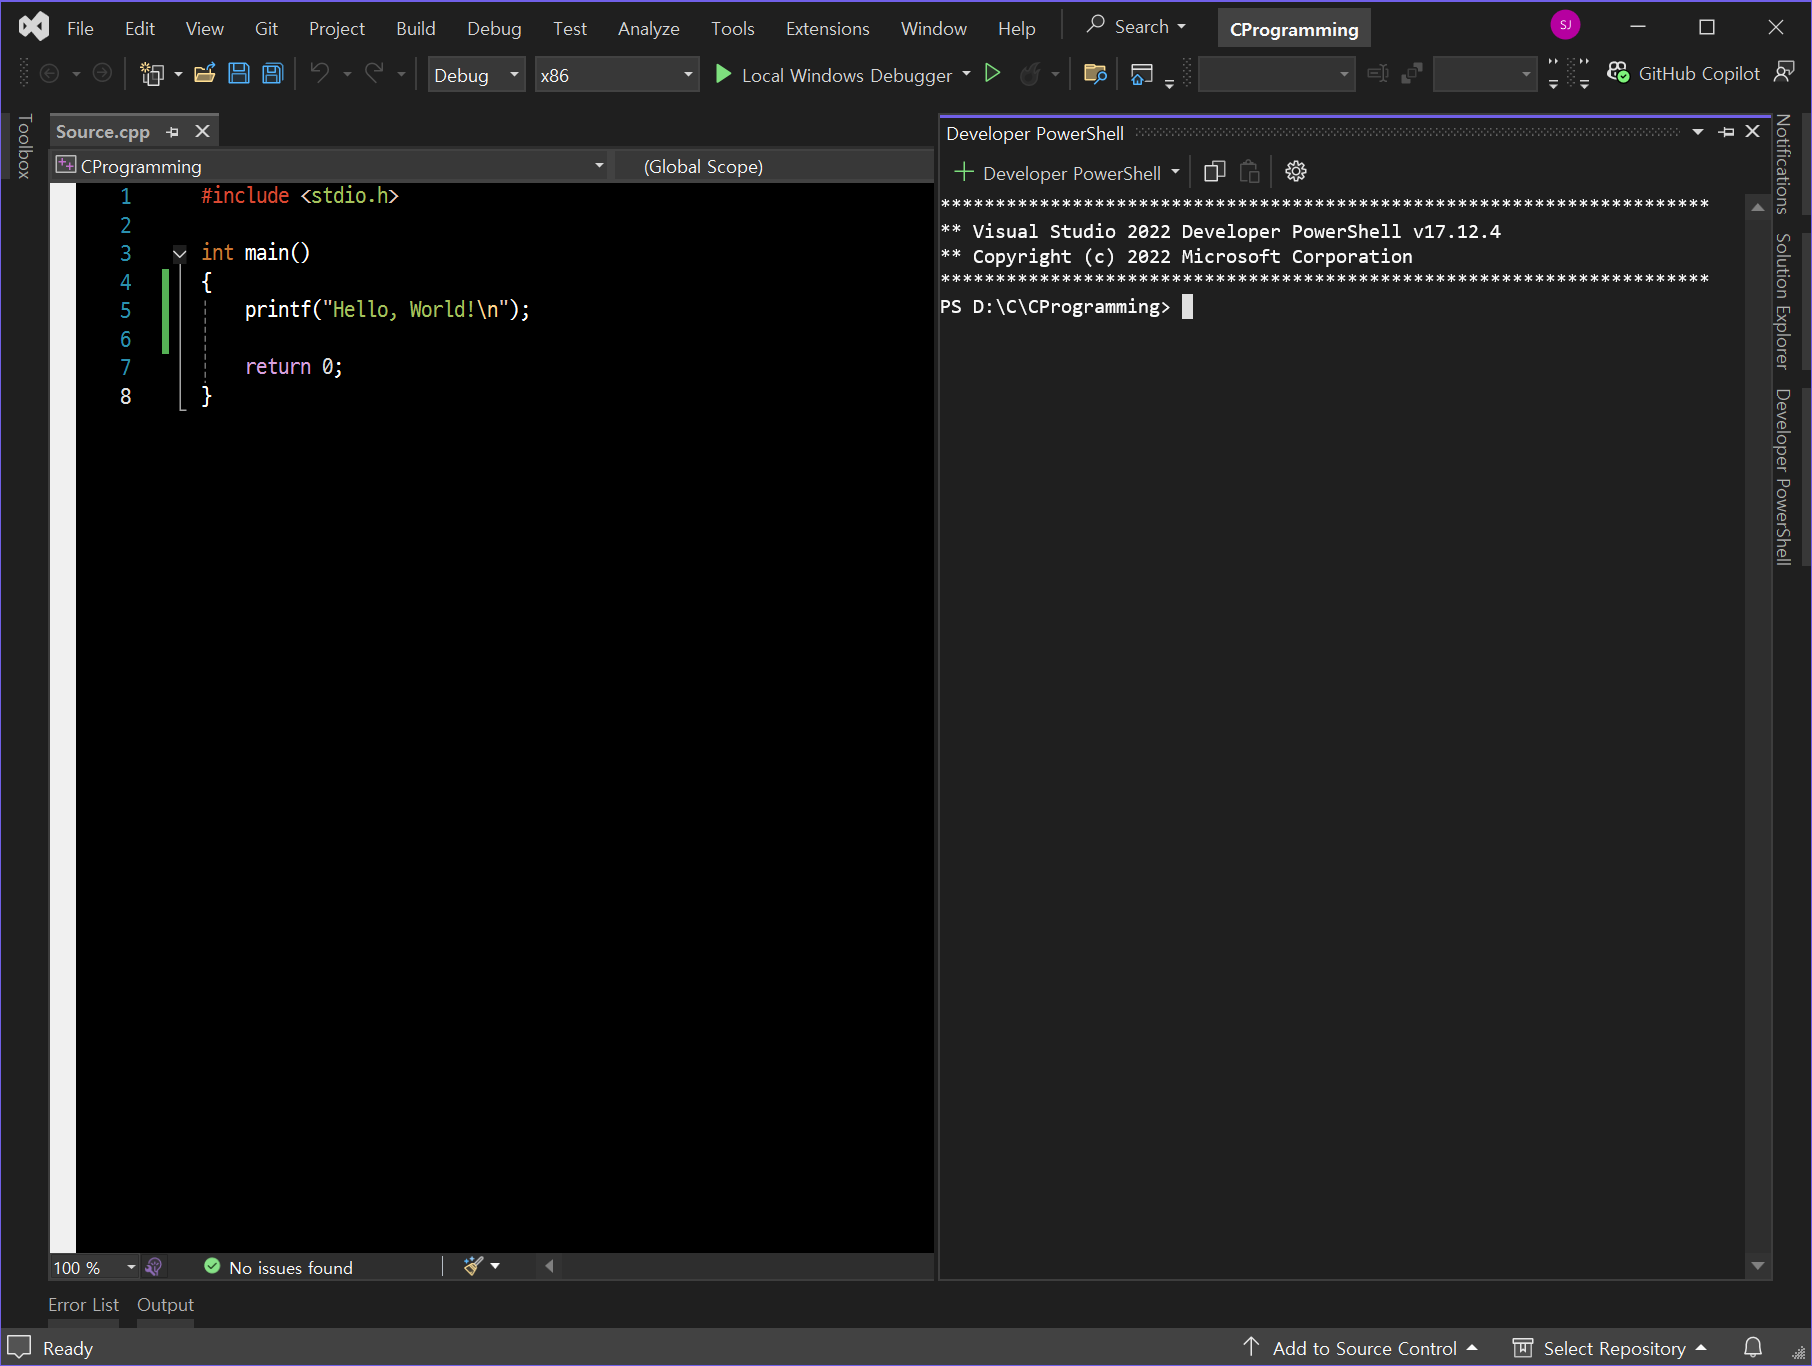Click the New Project toolbar icon
This screenshot has width=1812, height=1366.
coord(152,74)
